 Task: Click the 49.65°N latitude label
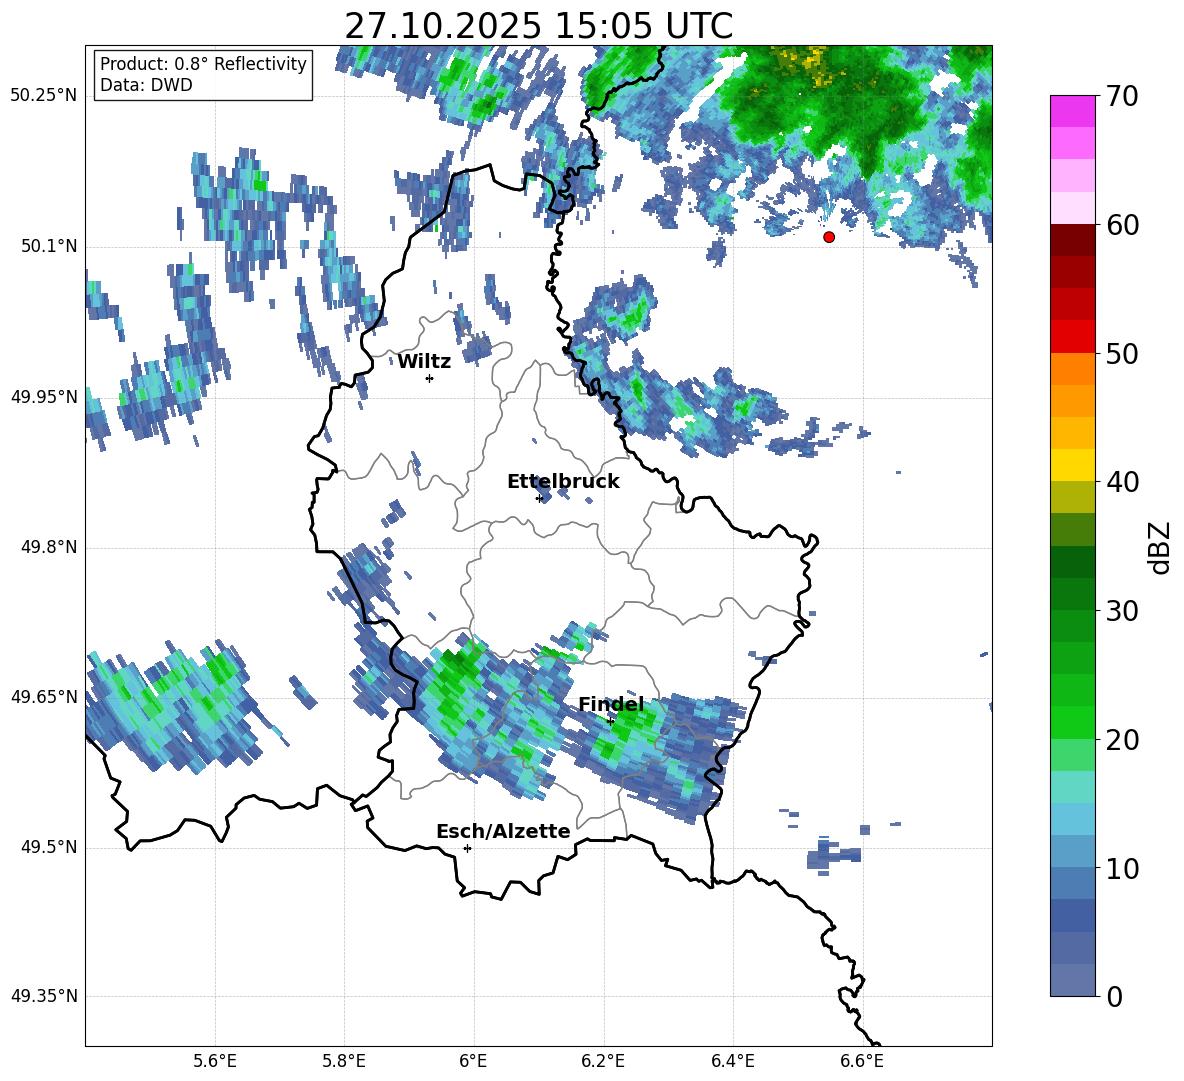tap(44, 697)
